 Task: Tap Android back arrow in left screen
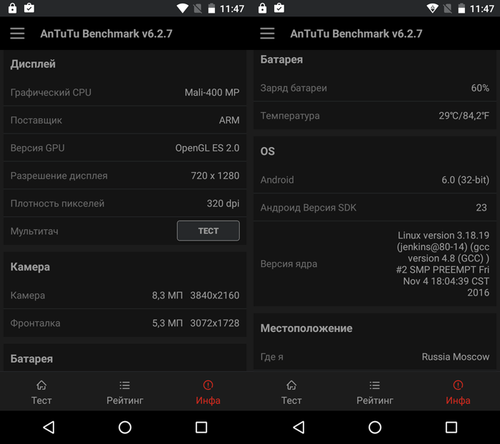[x=49, y=427]
